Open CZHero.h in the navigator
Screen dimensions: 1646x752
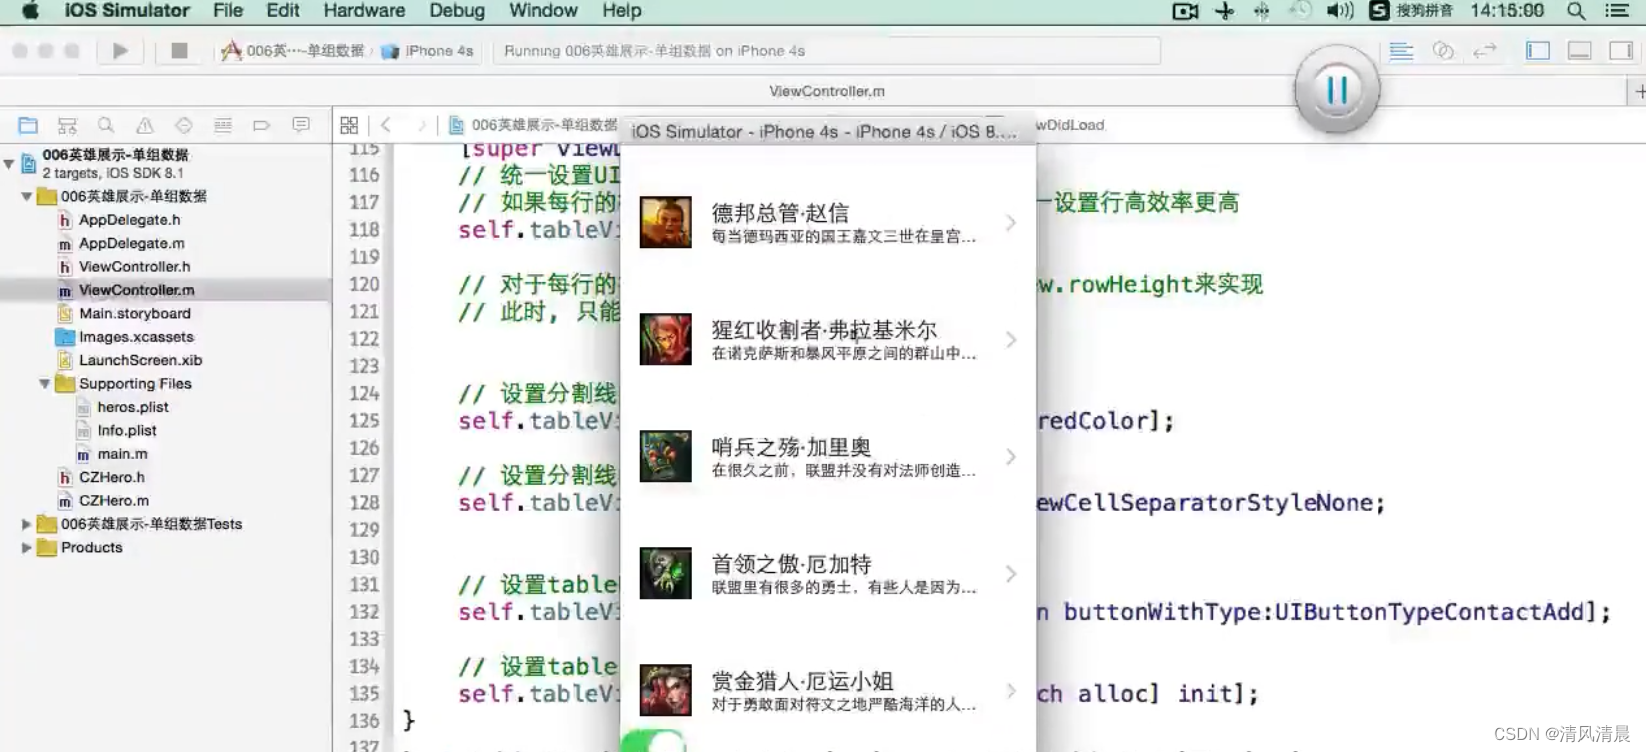(x=112, y=477)
